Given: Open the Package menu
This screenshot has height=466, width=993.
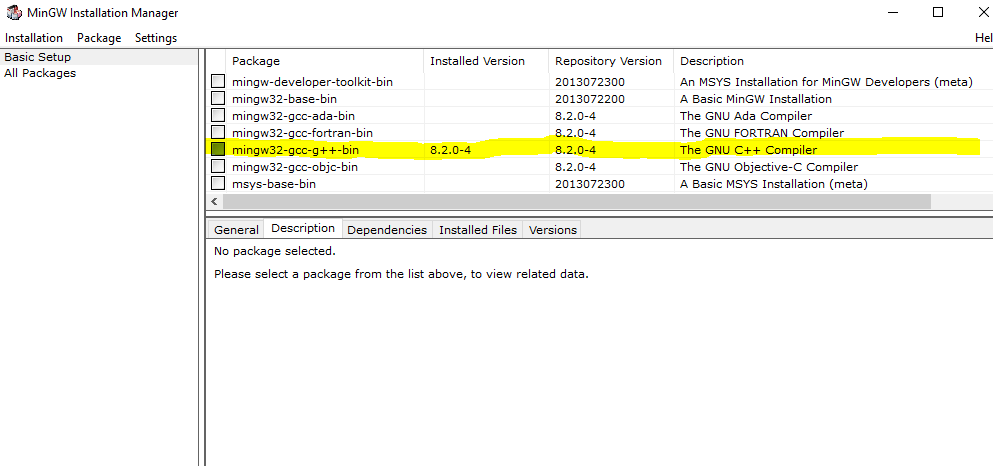Looking at the screenshot, I should click(x=99, y=38).
